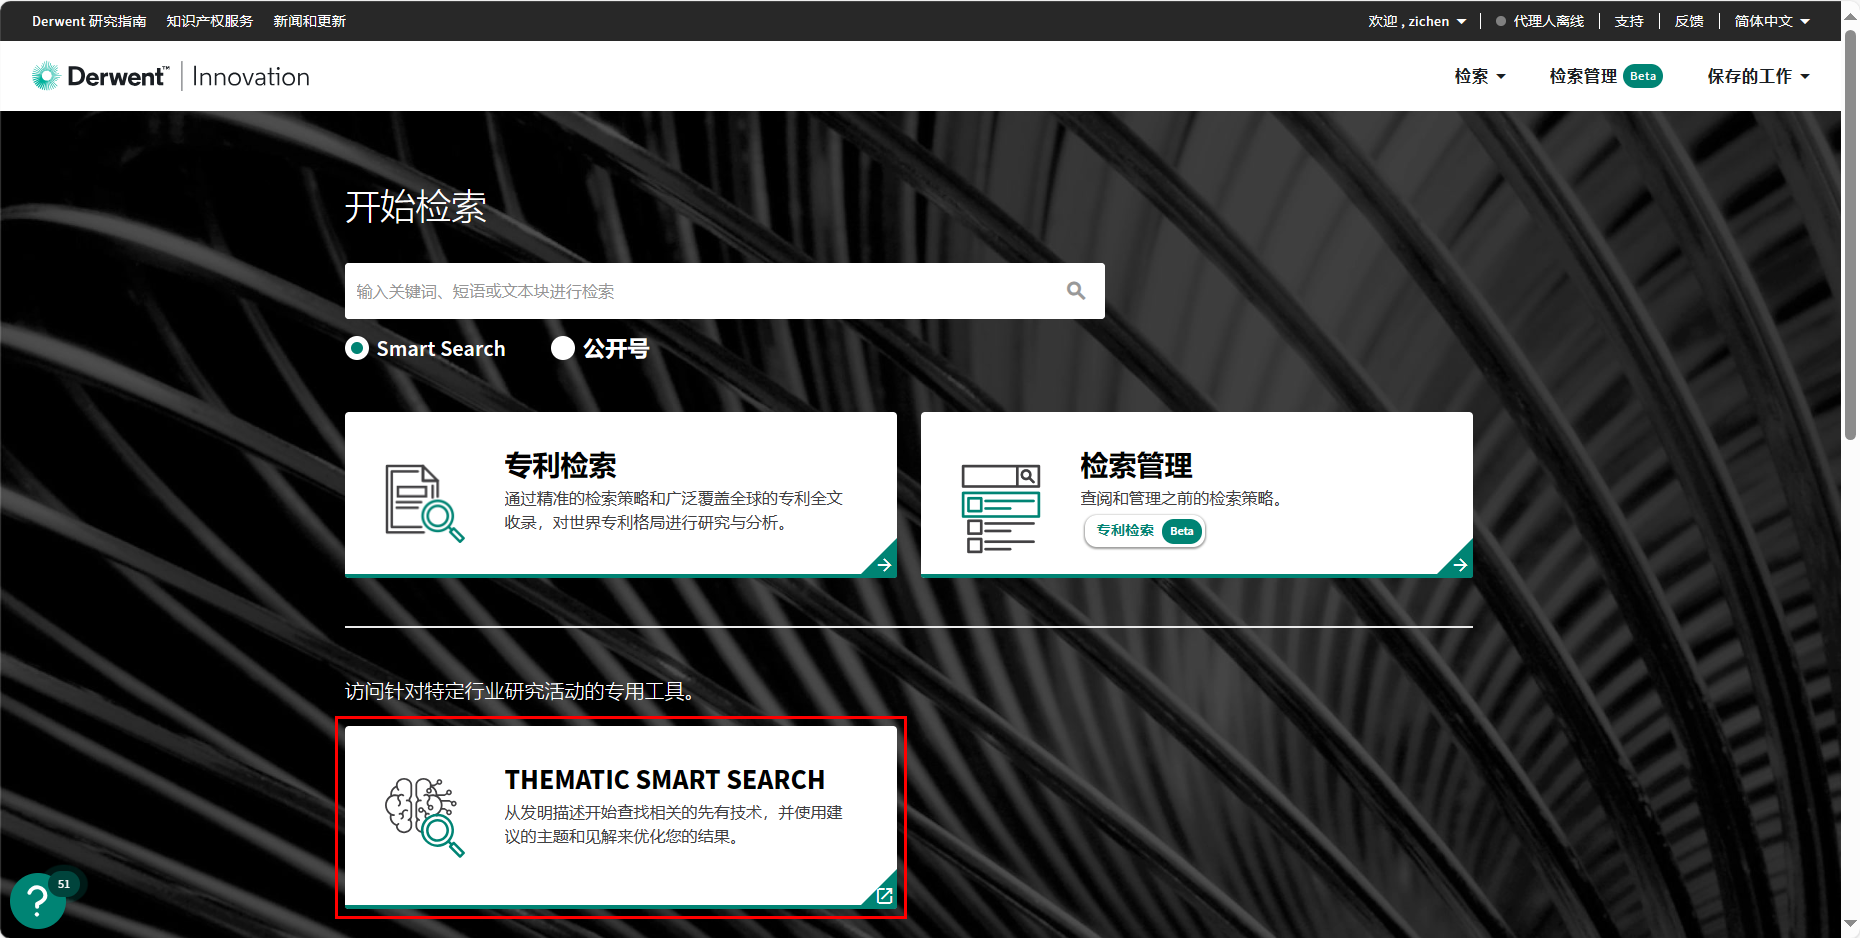Open the 专利检索 card title
Screen dimensions: 1860x938
560,465
